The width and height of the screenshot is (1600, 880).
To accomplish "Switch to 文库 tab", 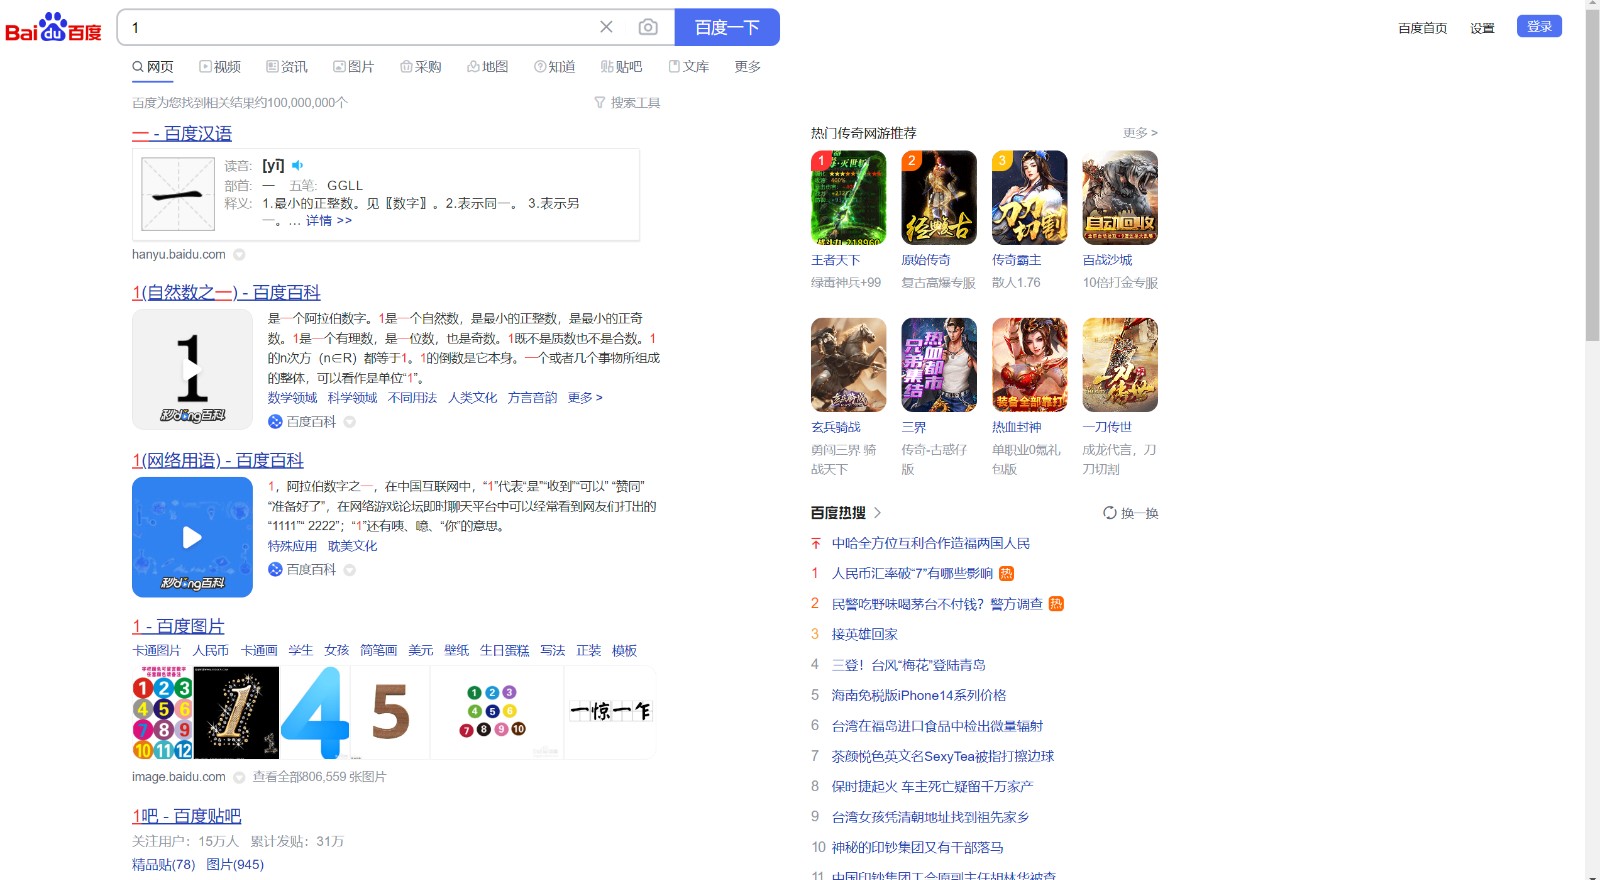I will tap(689, 67).
